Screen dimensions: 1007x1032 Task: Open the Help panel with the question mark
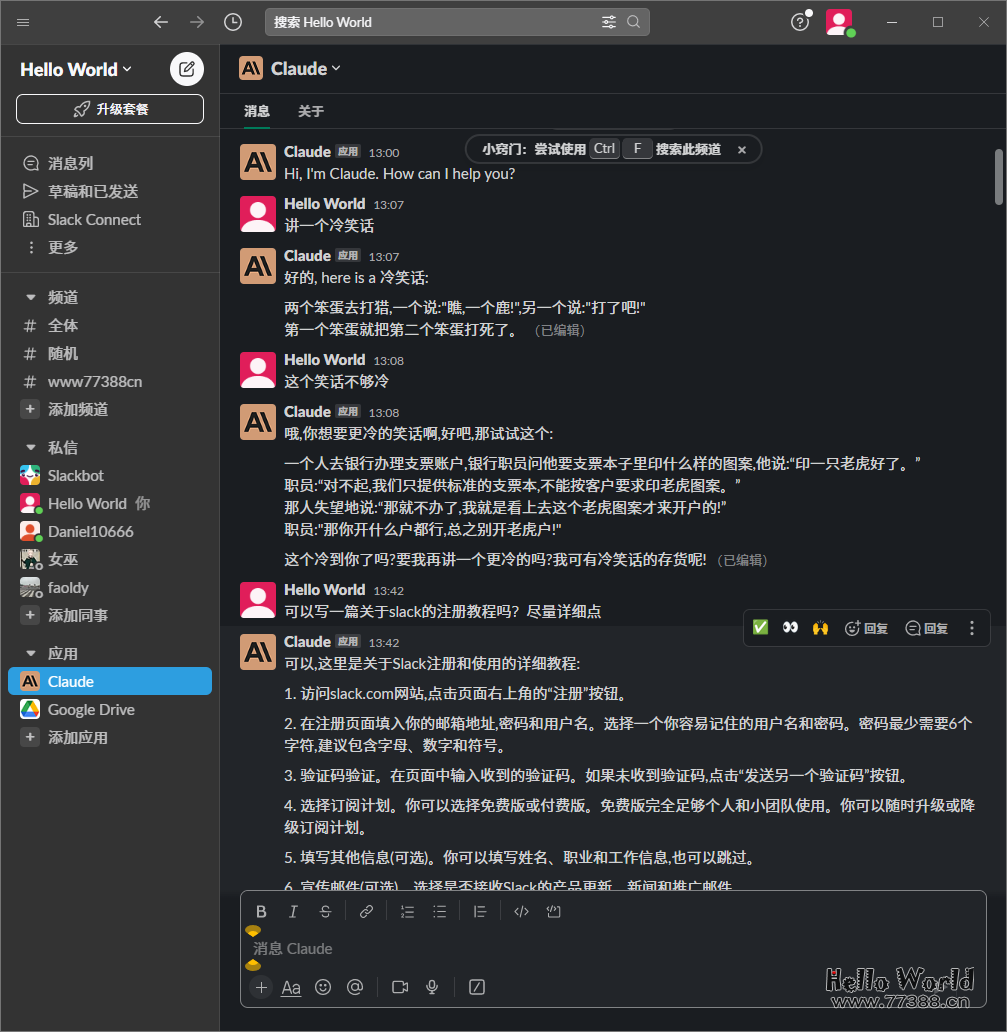(798, 21)
